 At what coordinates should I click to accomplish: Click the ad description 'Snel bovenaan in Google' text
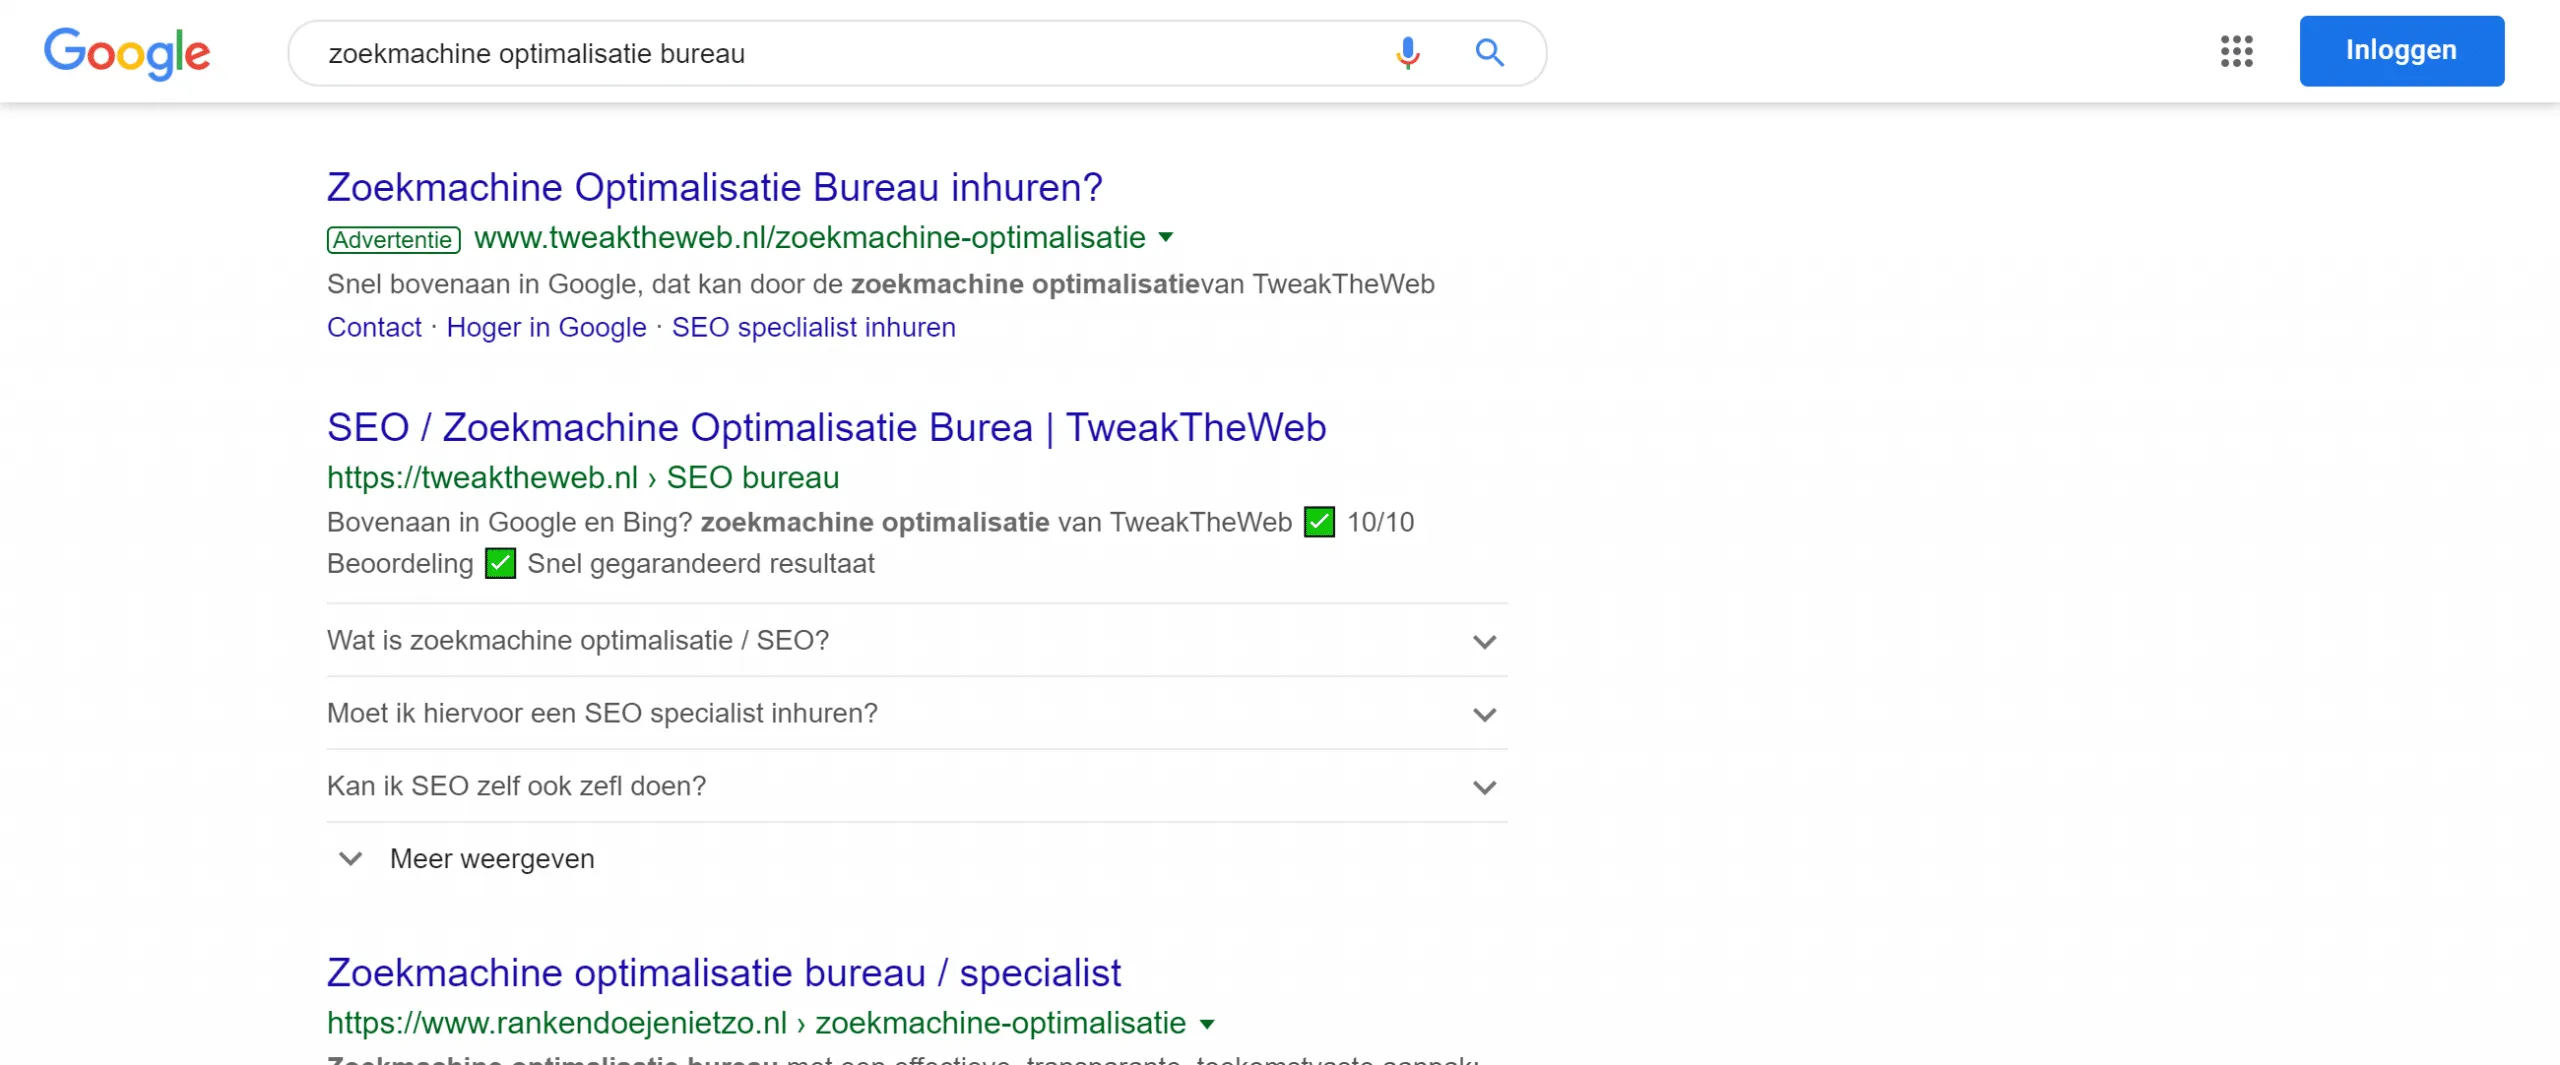tap(880, 284)
